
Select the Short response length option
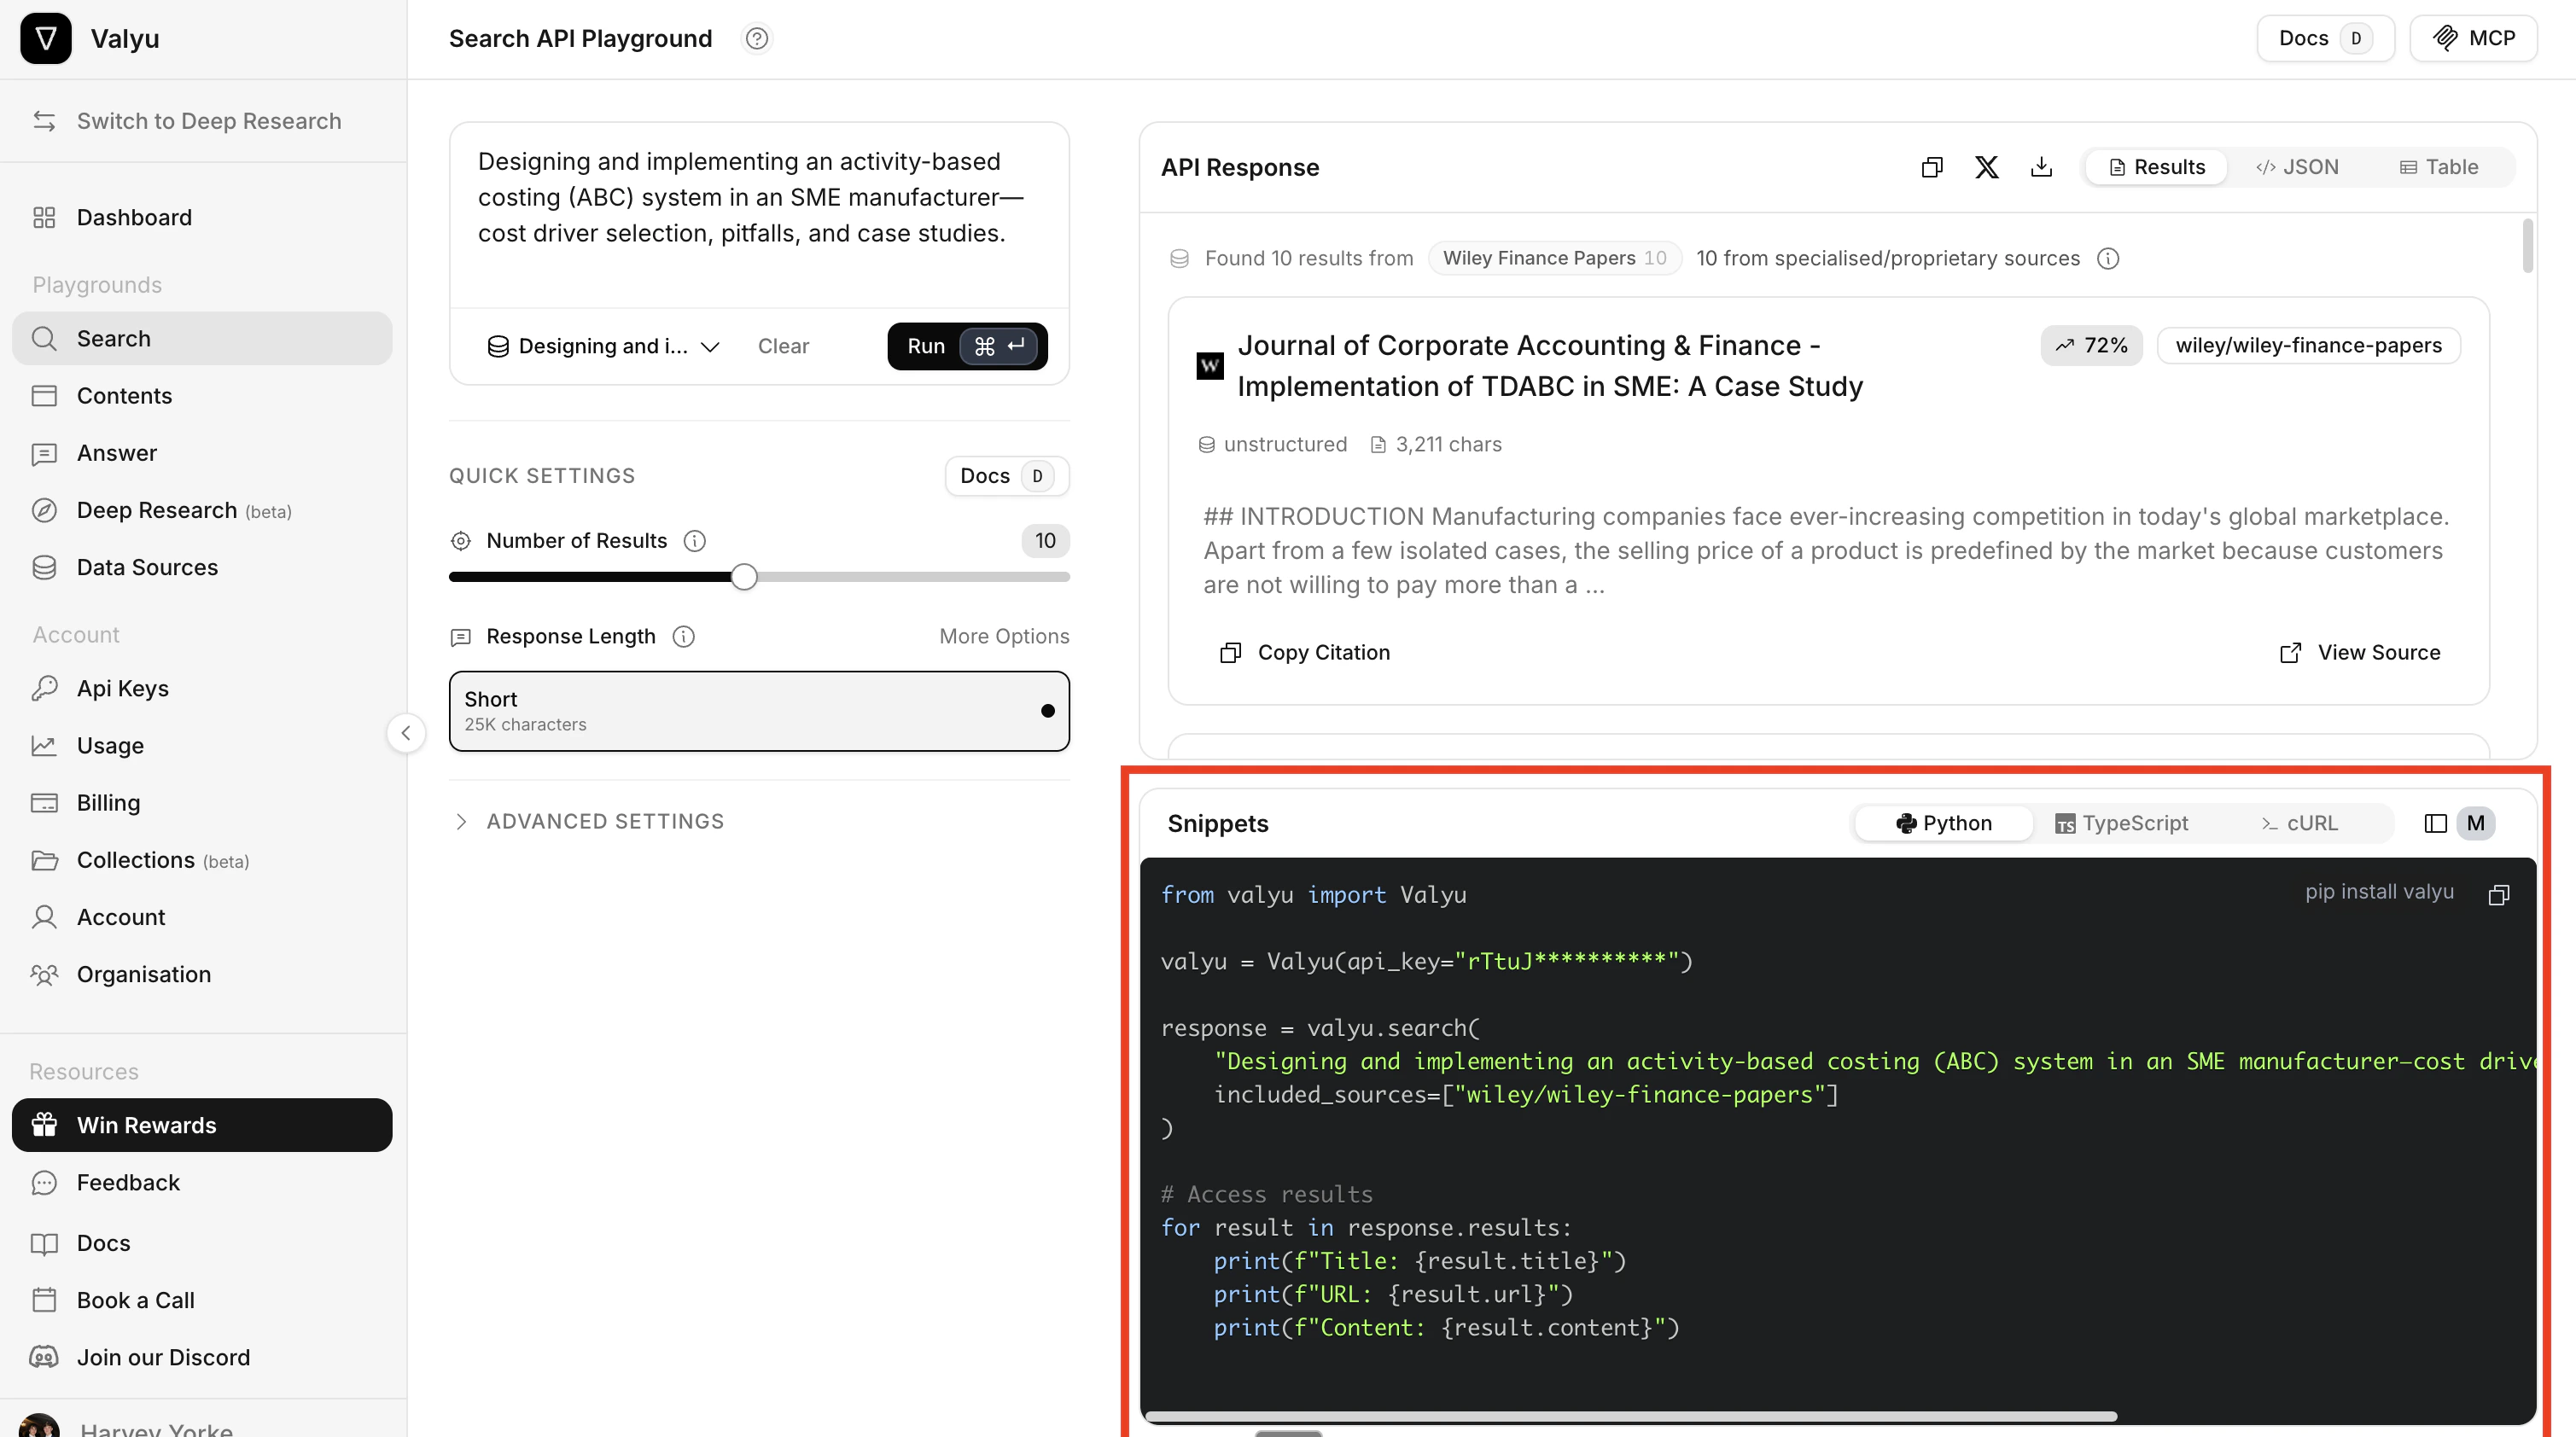pyautogui.click(x=759, y=711)
